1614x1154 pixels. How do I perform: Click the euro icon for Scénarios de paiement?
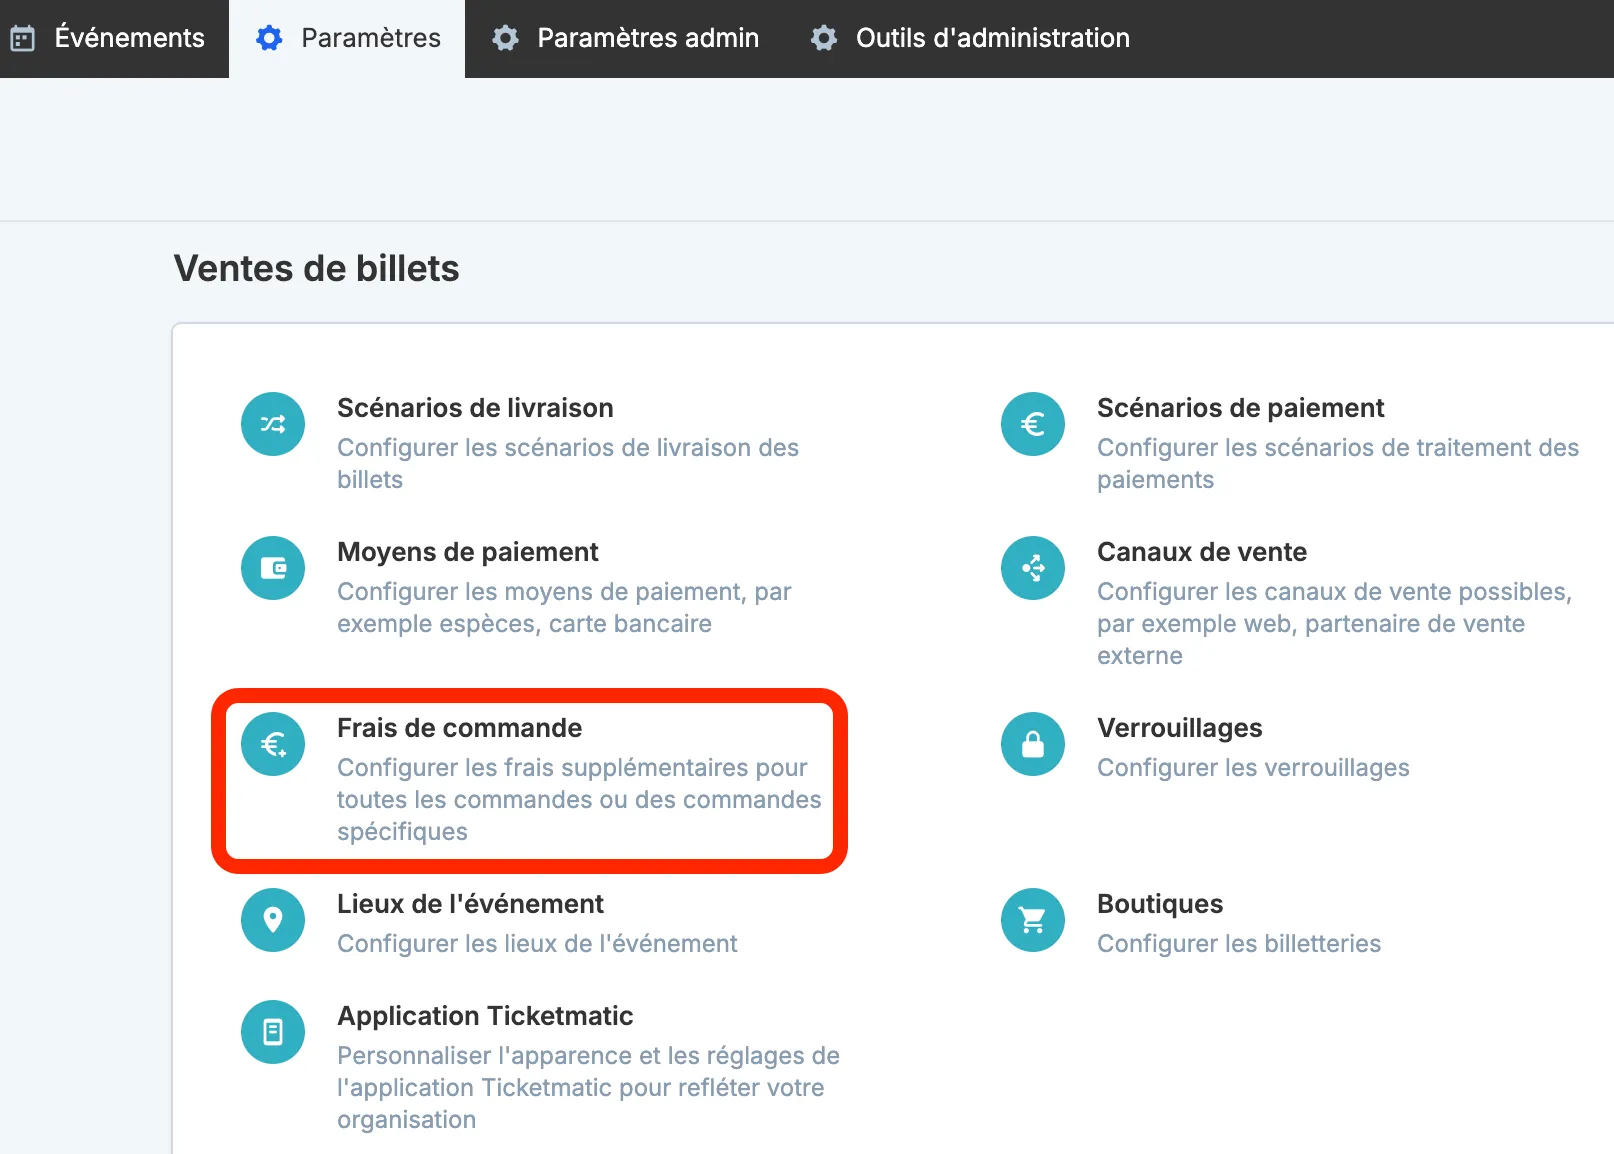1033,424
